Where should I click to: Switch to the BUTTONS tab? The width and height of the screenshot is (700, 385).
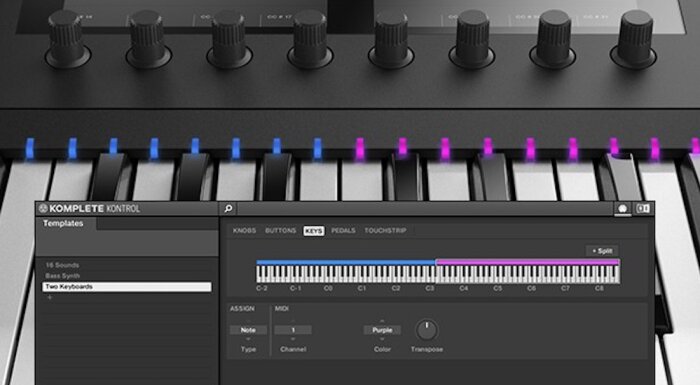tap(281, 230)
